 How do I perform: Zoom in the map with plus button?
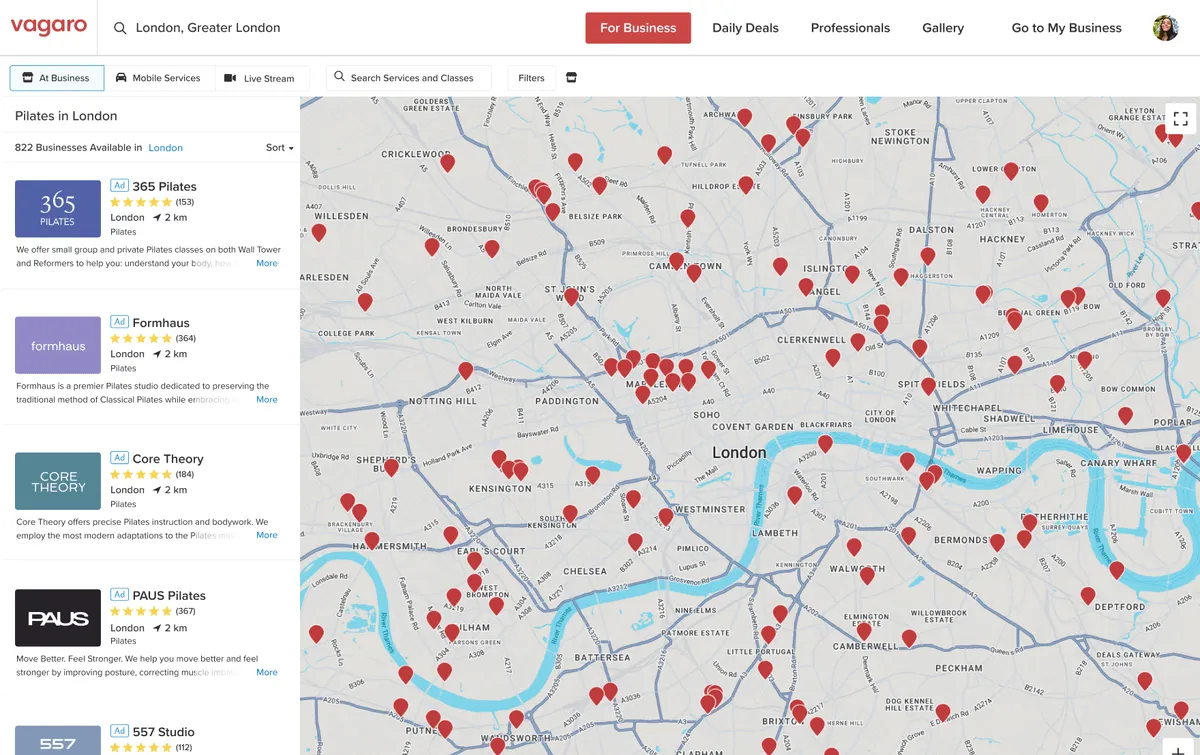pyautogui.click(x=1179, y=748)
